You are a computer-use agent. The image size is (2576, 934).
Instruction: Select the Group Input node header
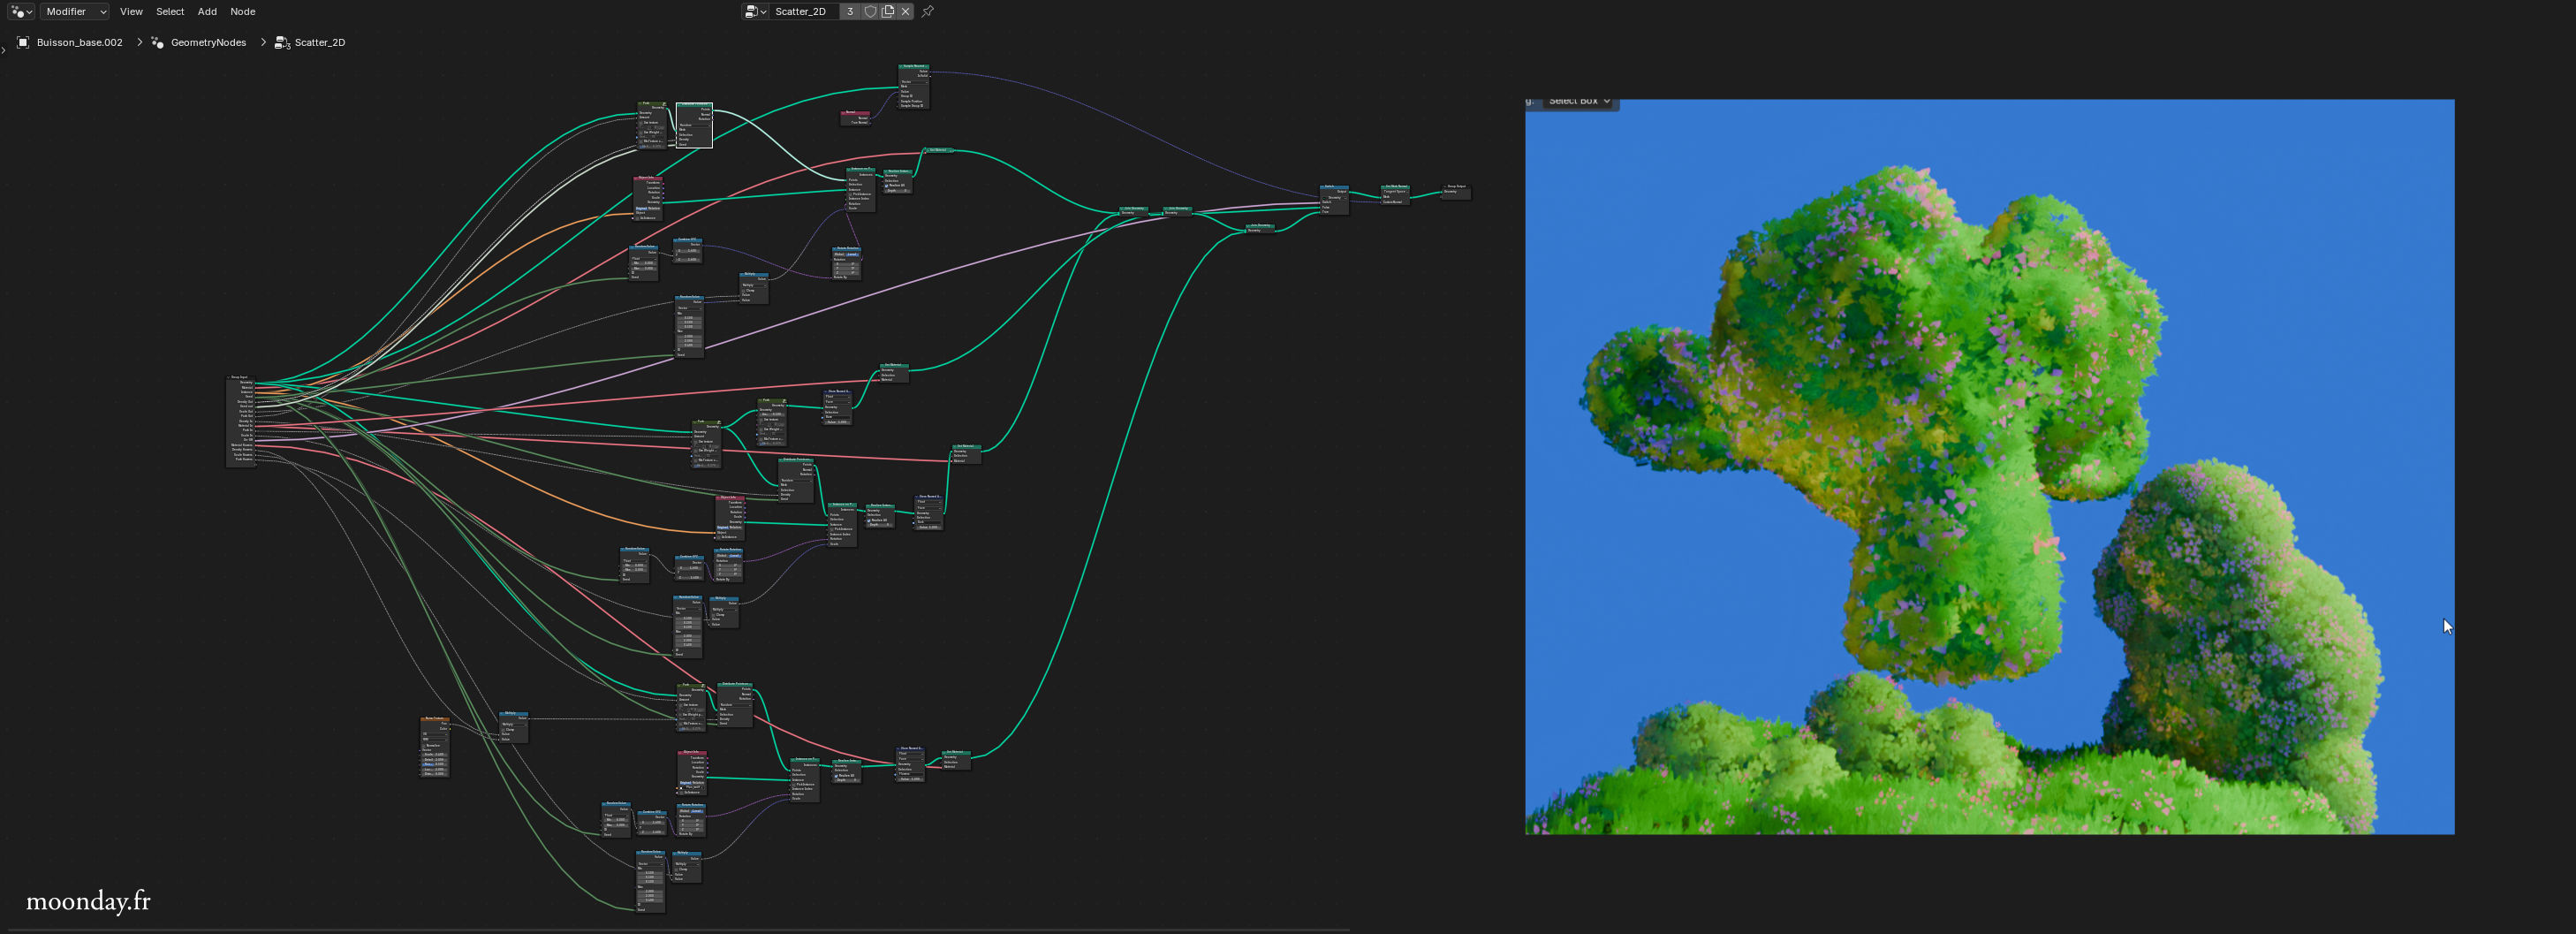[x=240, y=377]
